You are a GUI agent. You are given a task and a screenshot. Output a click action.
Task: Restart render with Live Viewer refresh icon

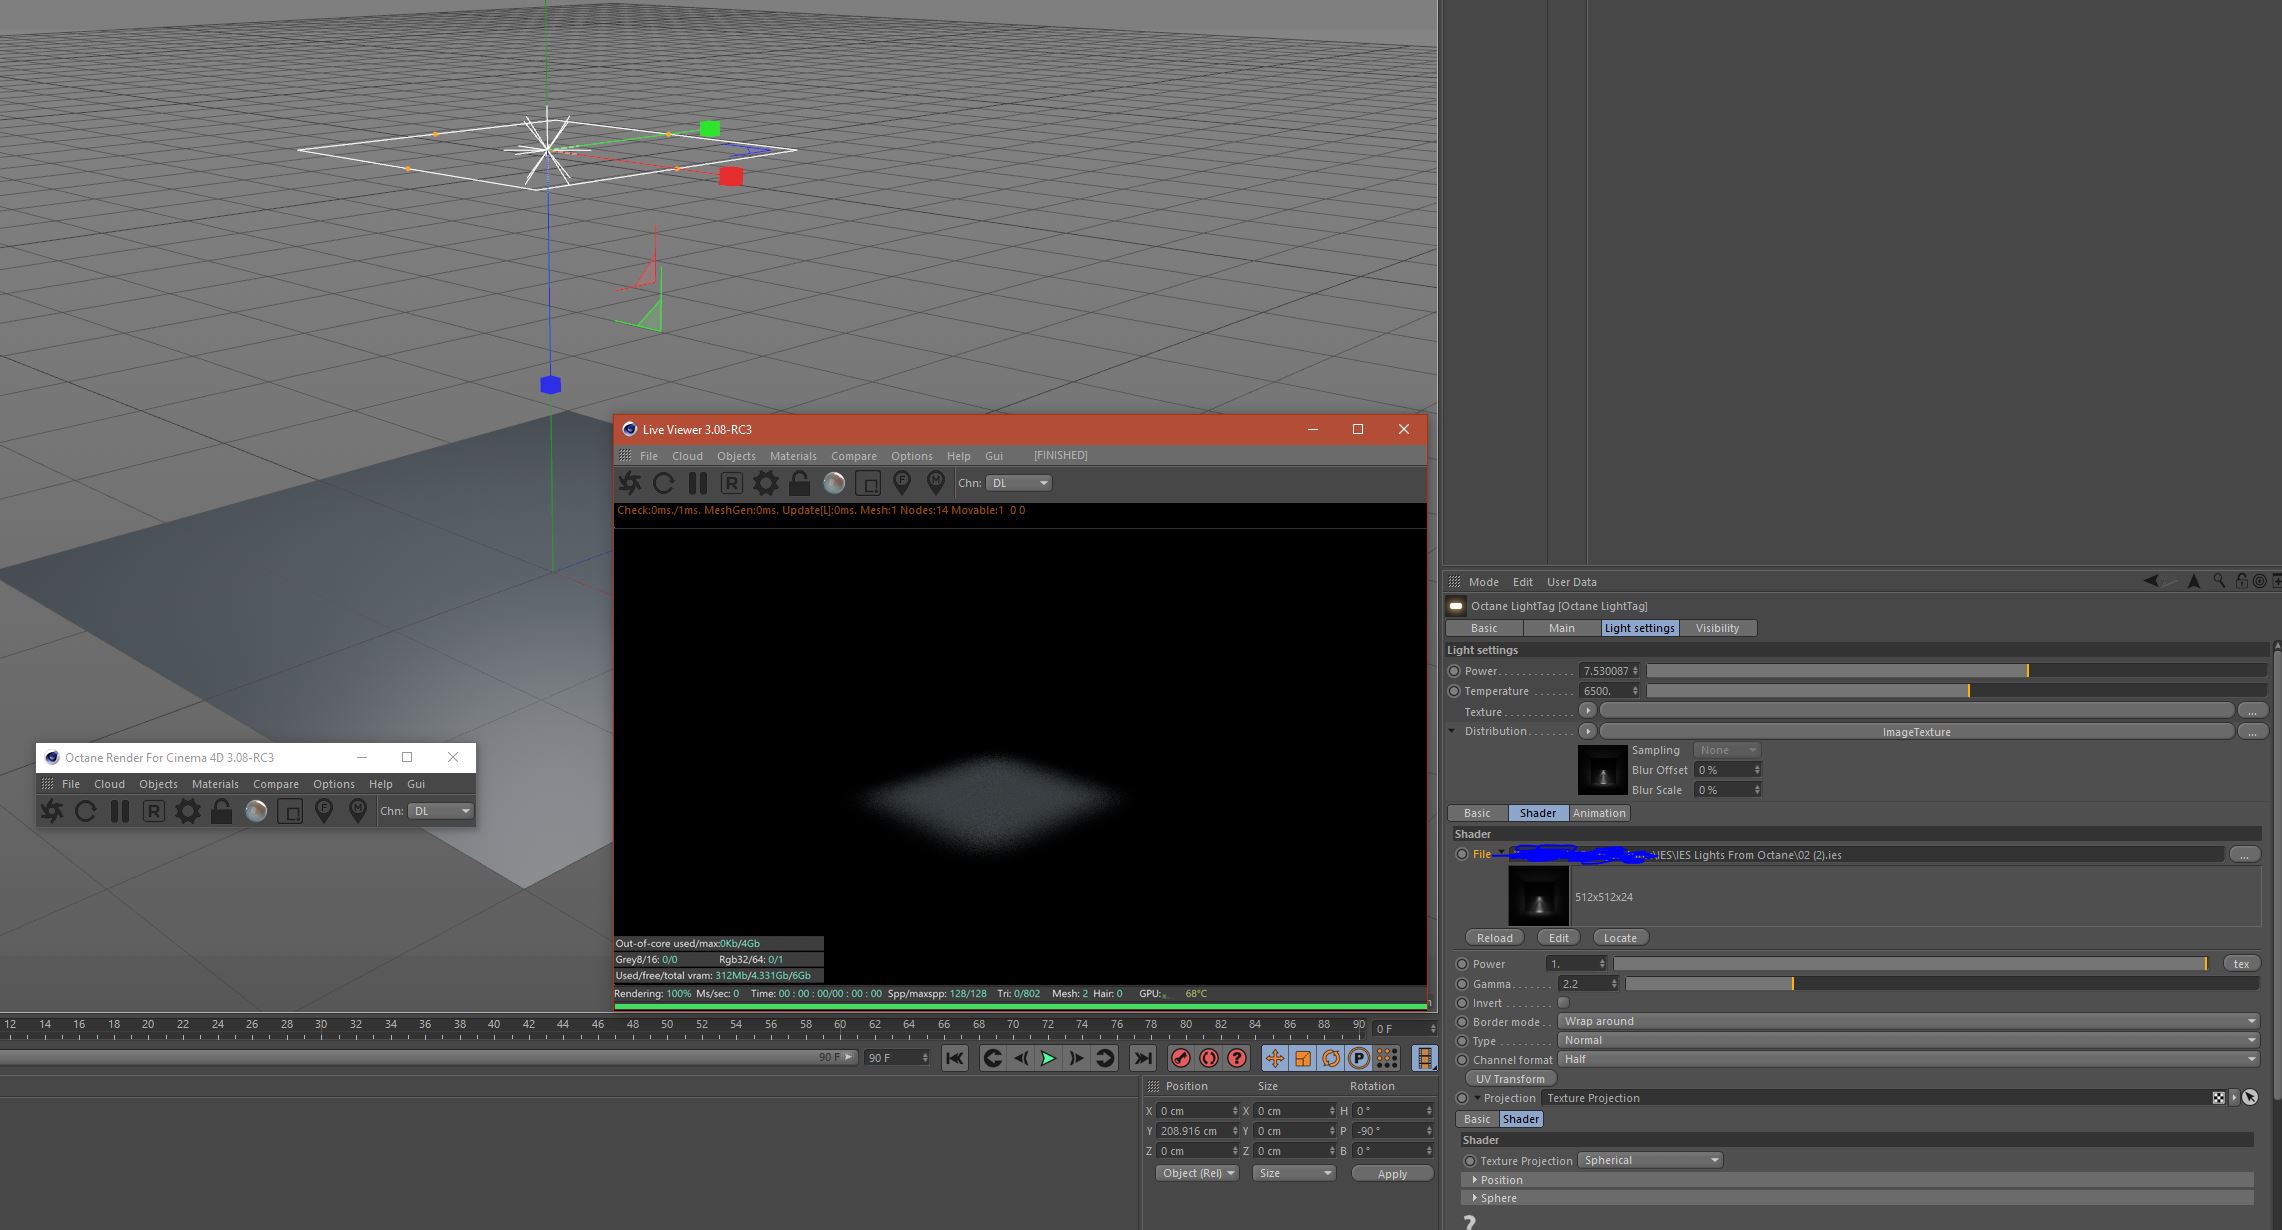pyautogui.click(x=664, y=483)
